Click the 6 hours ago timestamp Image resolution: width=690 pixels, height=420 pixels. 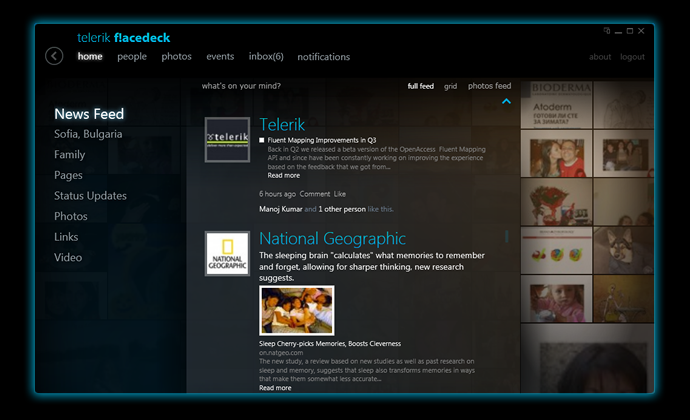(x=277, y=194)
